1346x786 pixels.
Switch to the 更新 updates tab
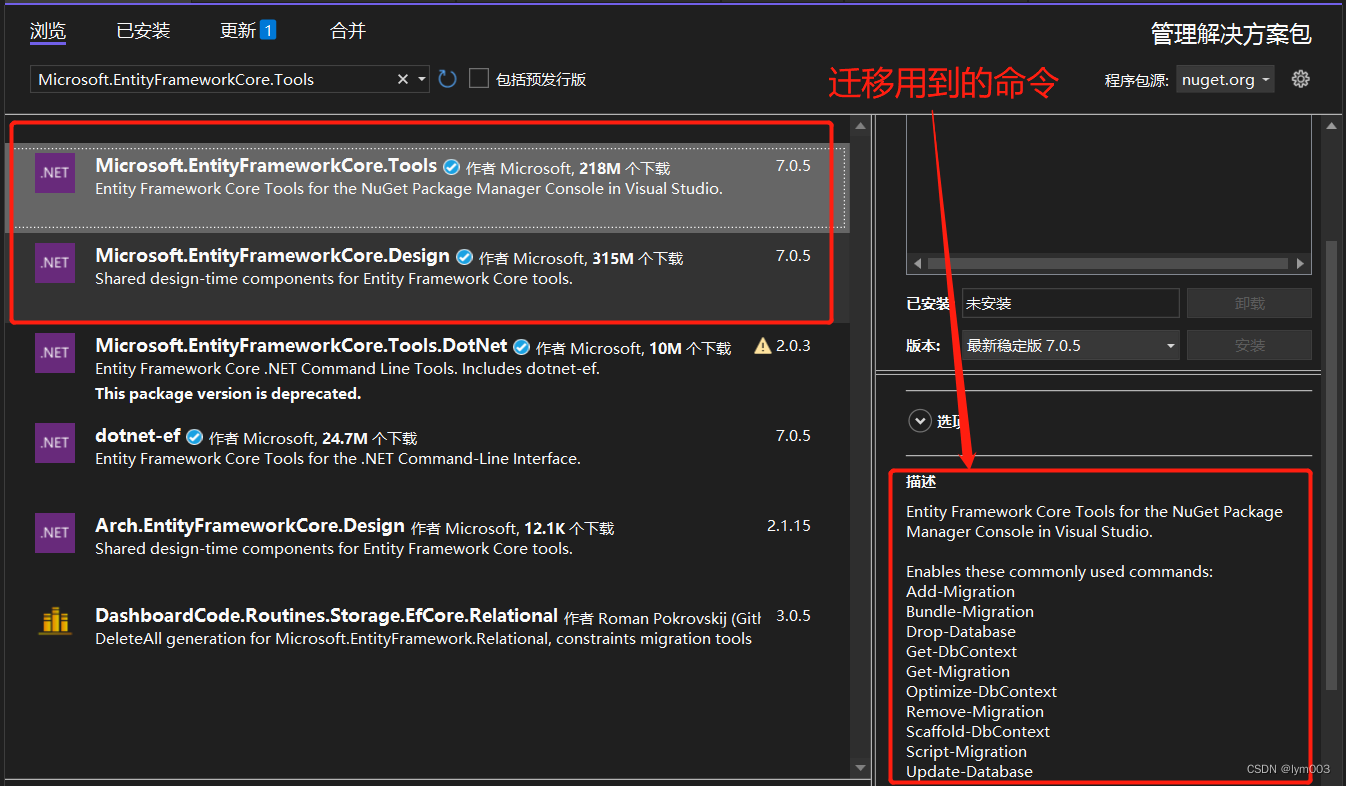238,31
